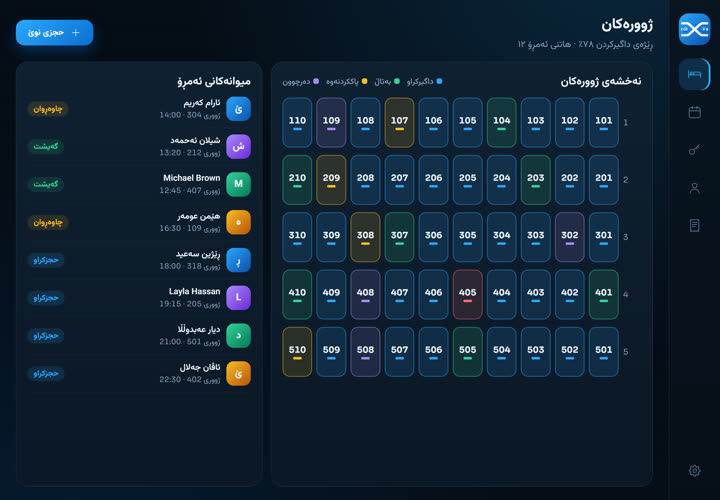Open the invoices (receipt) sidebar icon
The image size is (720, 500).
tap(694, 225)
